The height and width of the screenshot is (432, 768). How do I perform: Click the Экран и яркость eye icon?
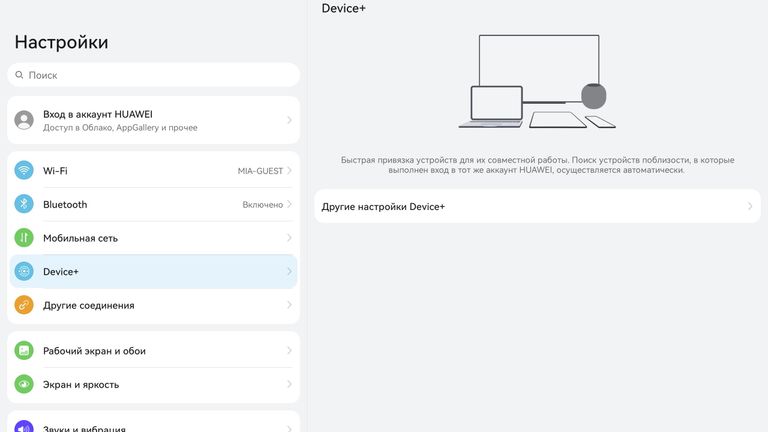coord(24,384)
